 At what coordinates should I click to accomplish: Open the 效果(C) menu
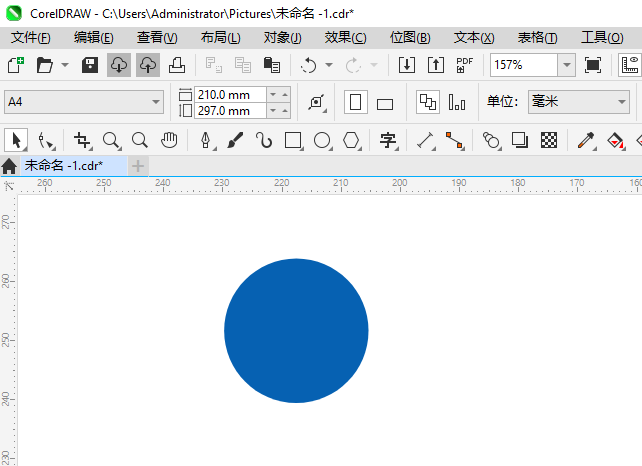click(x=346, y=38)
